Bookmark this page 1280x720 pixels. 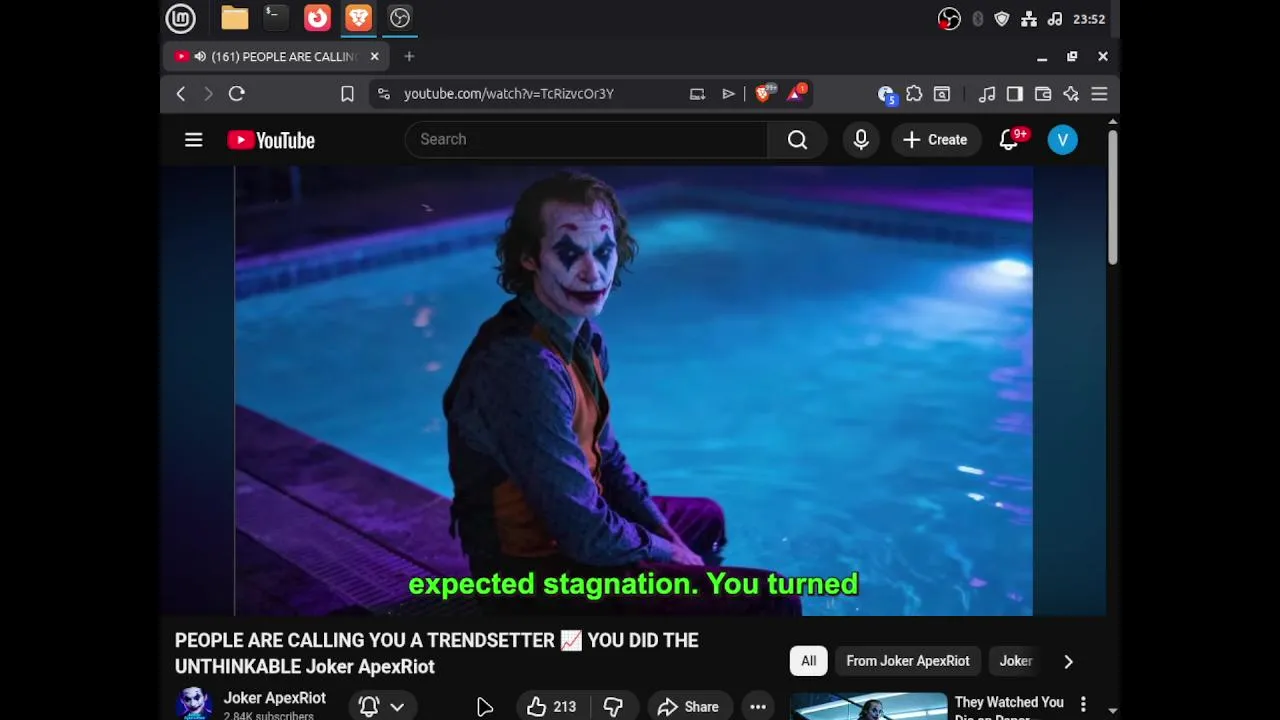[x=347, y=94]
